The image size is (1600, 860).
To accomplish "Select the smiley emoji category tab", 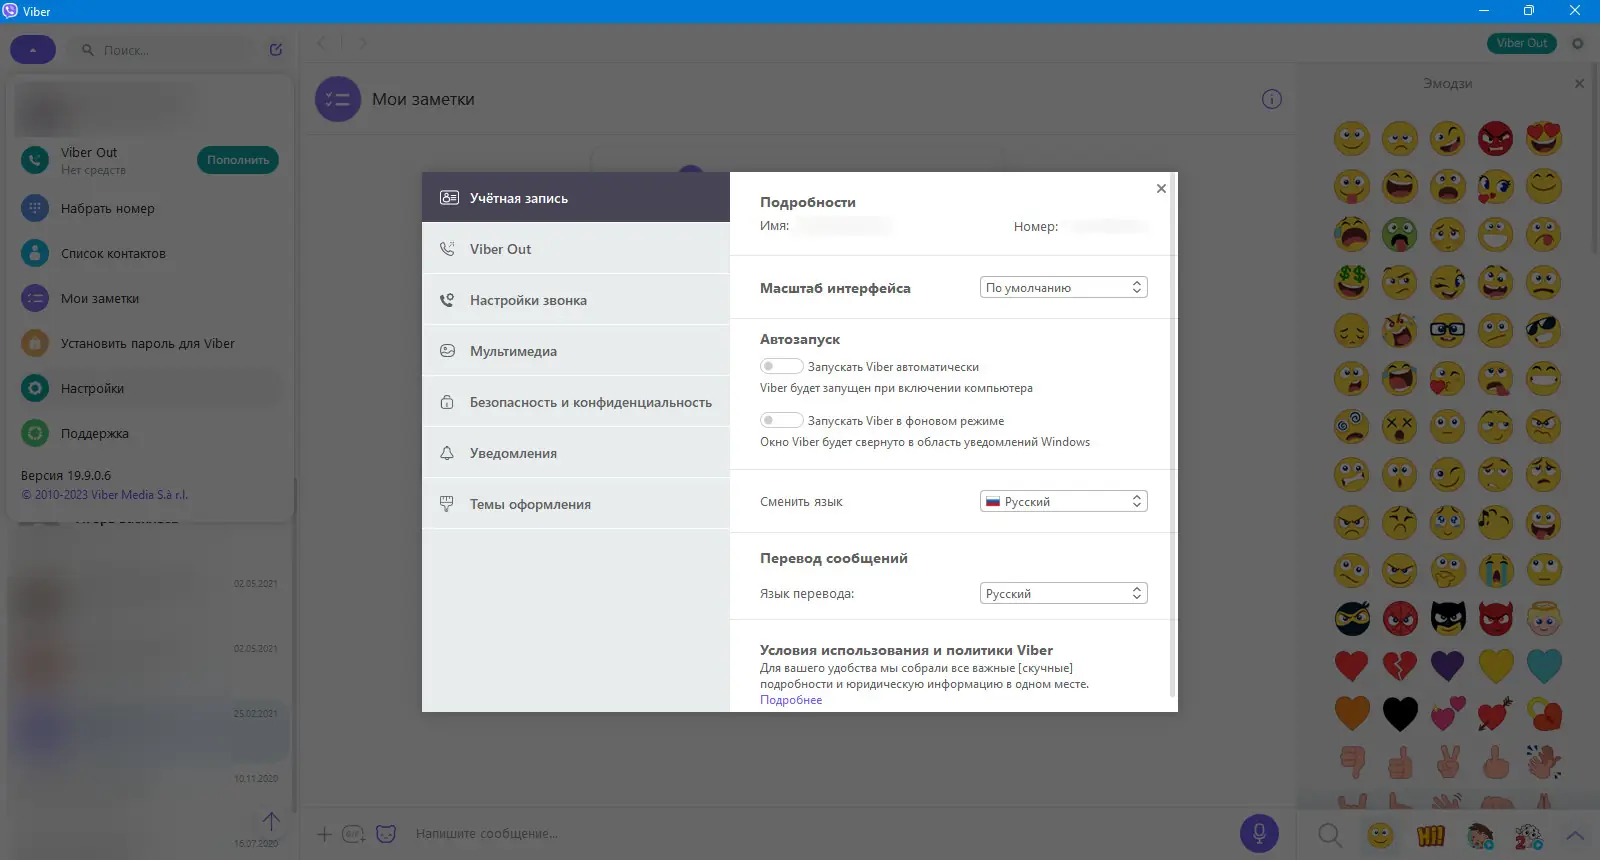I will coord(1380,835).
